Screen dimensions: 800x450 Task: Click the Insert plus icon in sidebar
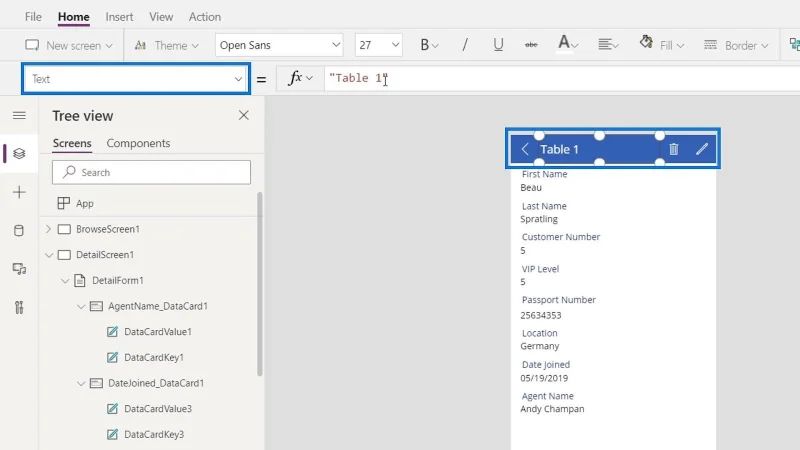(19, 192)
